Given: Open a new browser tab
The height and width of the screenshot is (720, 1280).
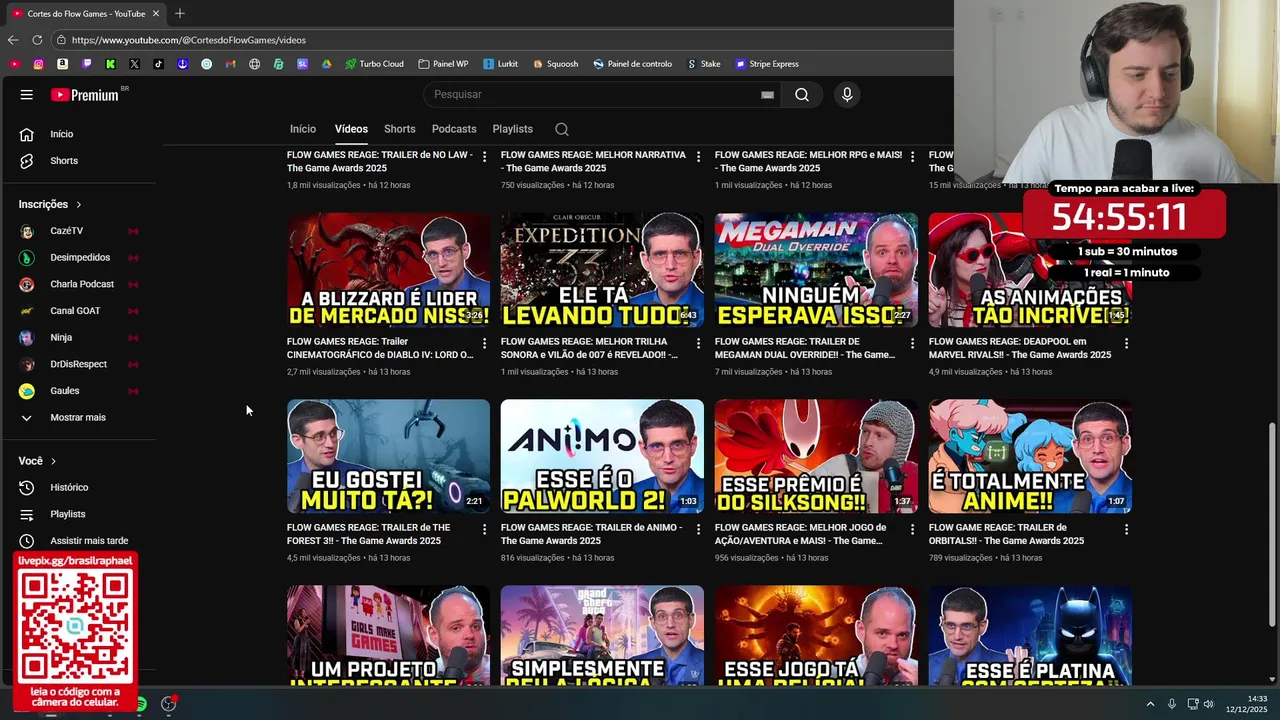Looking at the screenshot, I should click(x=180, y=14).
